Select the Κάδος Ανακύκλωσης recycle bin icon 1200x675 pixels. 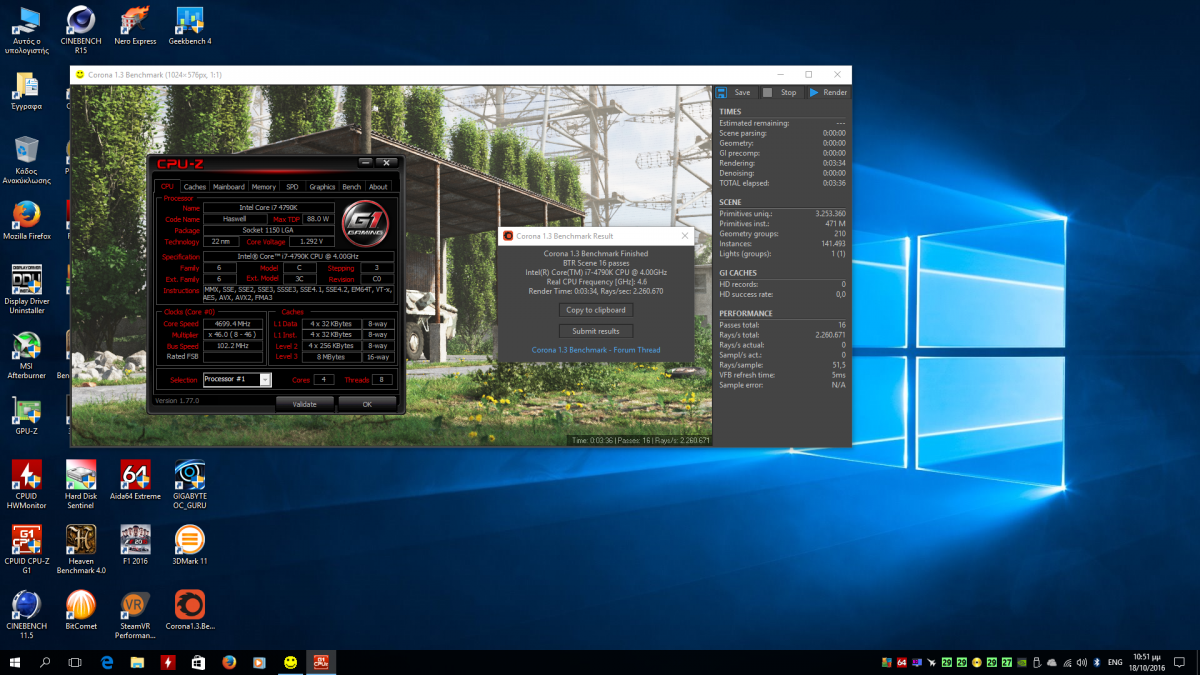click(x=26, y=160)
